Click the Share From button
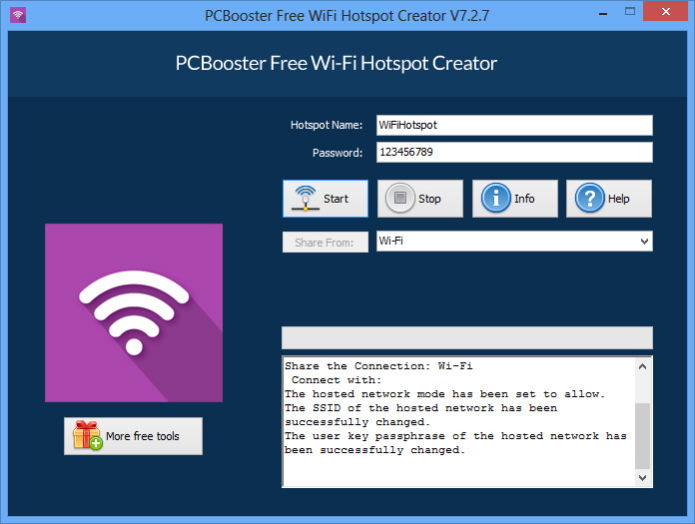695x524 pixels. point(325,242)
